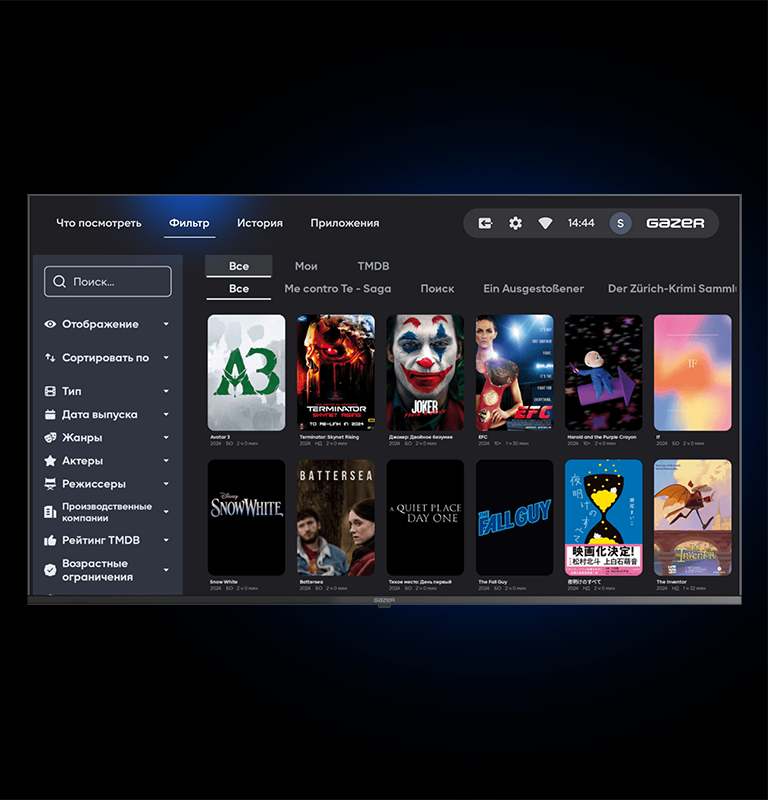
Task: Click the building icon beside Производственные компании
Action: 50,512
